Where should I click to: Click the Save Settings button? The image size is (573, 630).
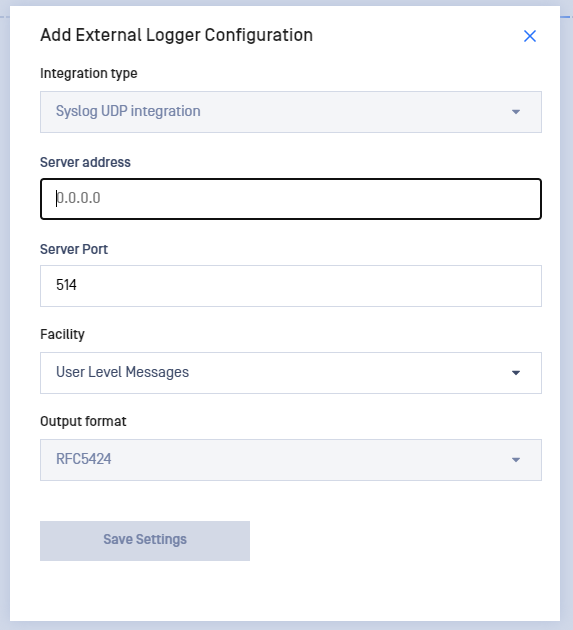click(145, 541)
